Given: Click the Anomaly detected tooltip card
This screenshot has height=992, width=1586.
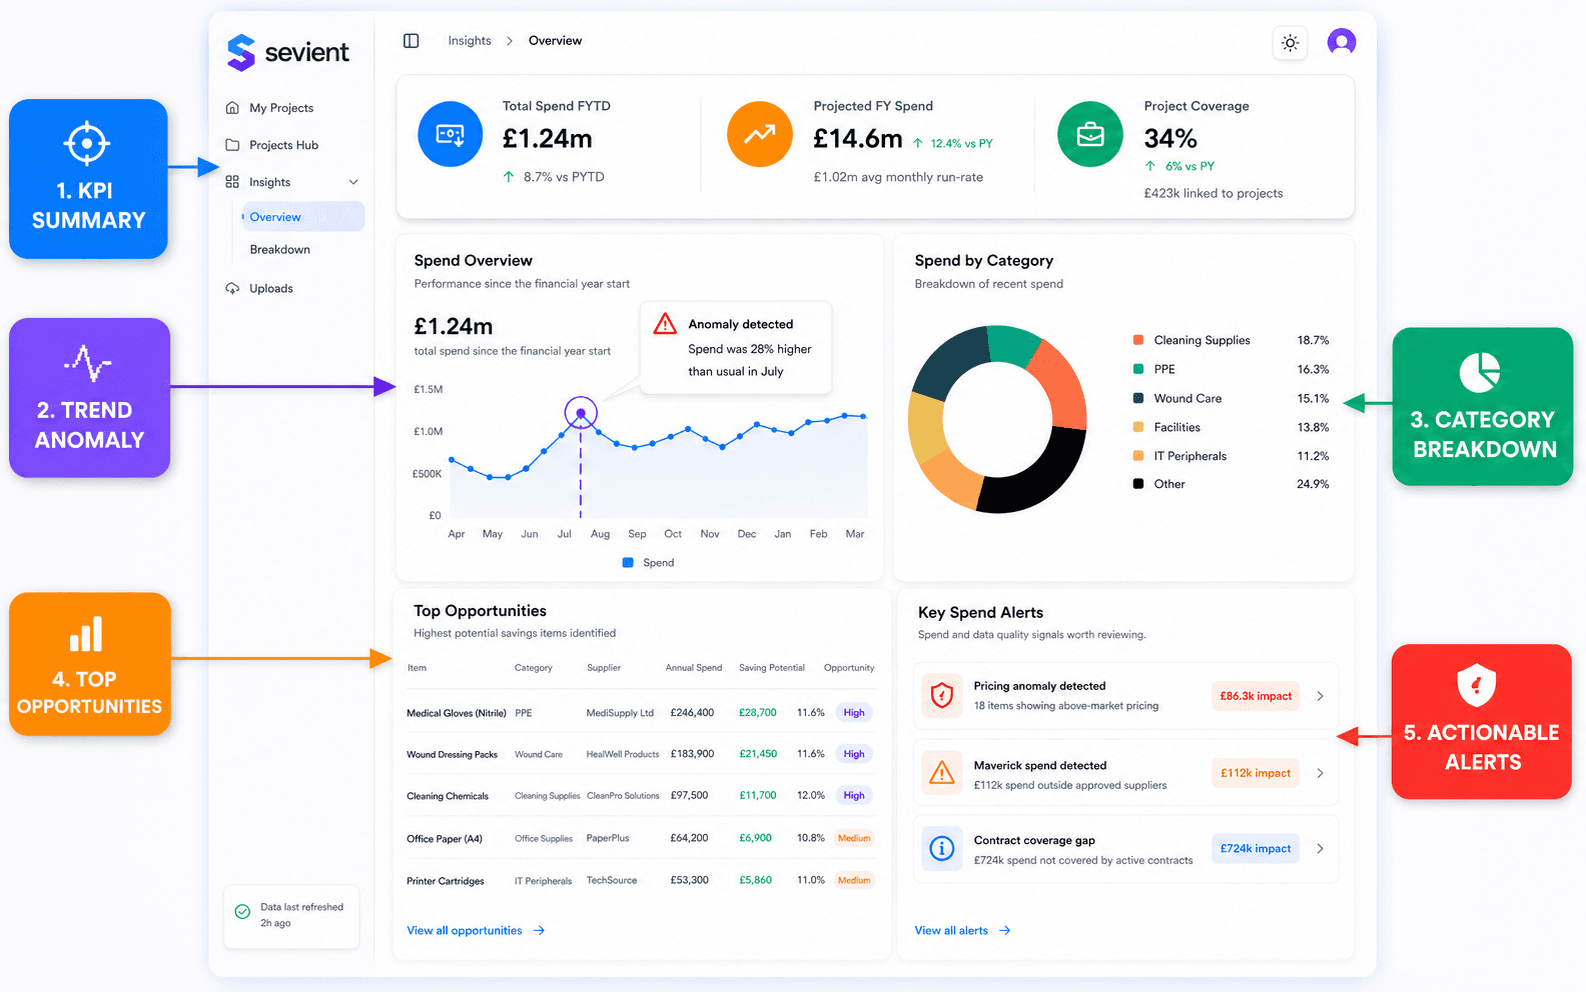Looking at the screenshot, I should (736, 348).
